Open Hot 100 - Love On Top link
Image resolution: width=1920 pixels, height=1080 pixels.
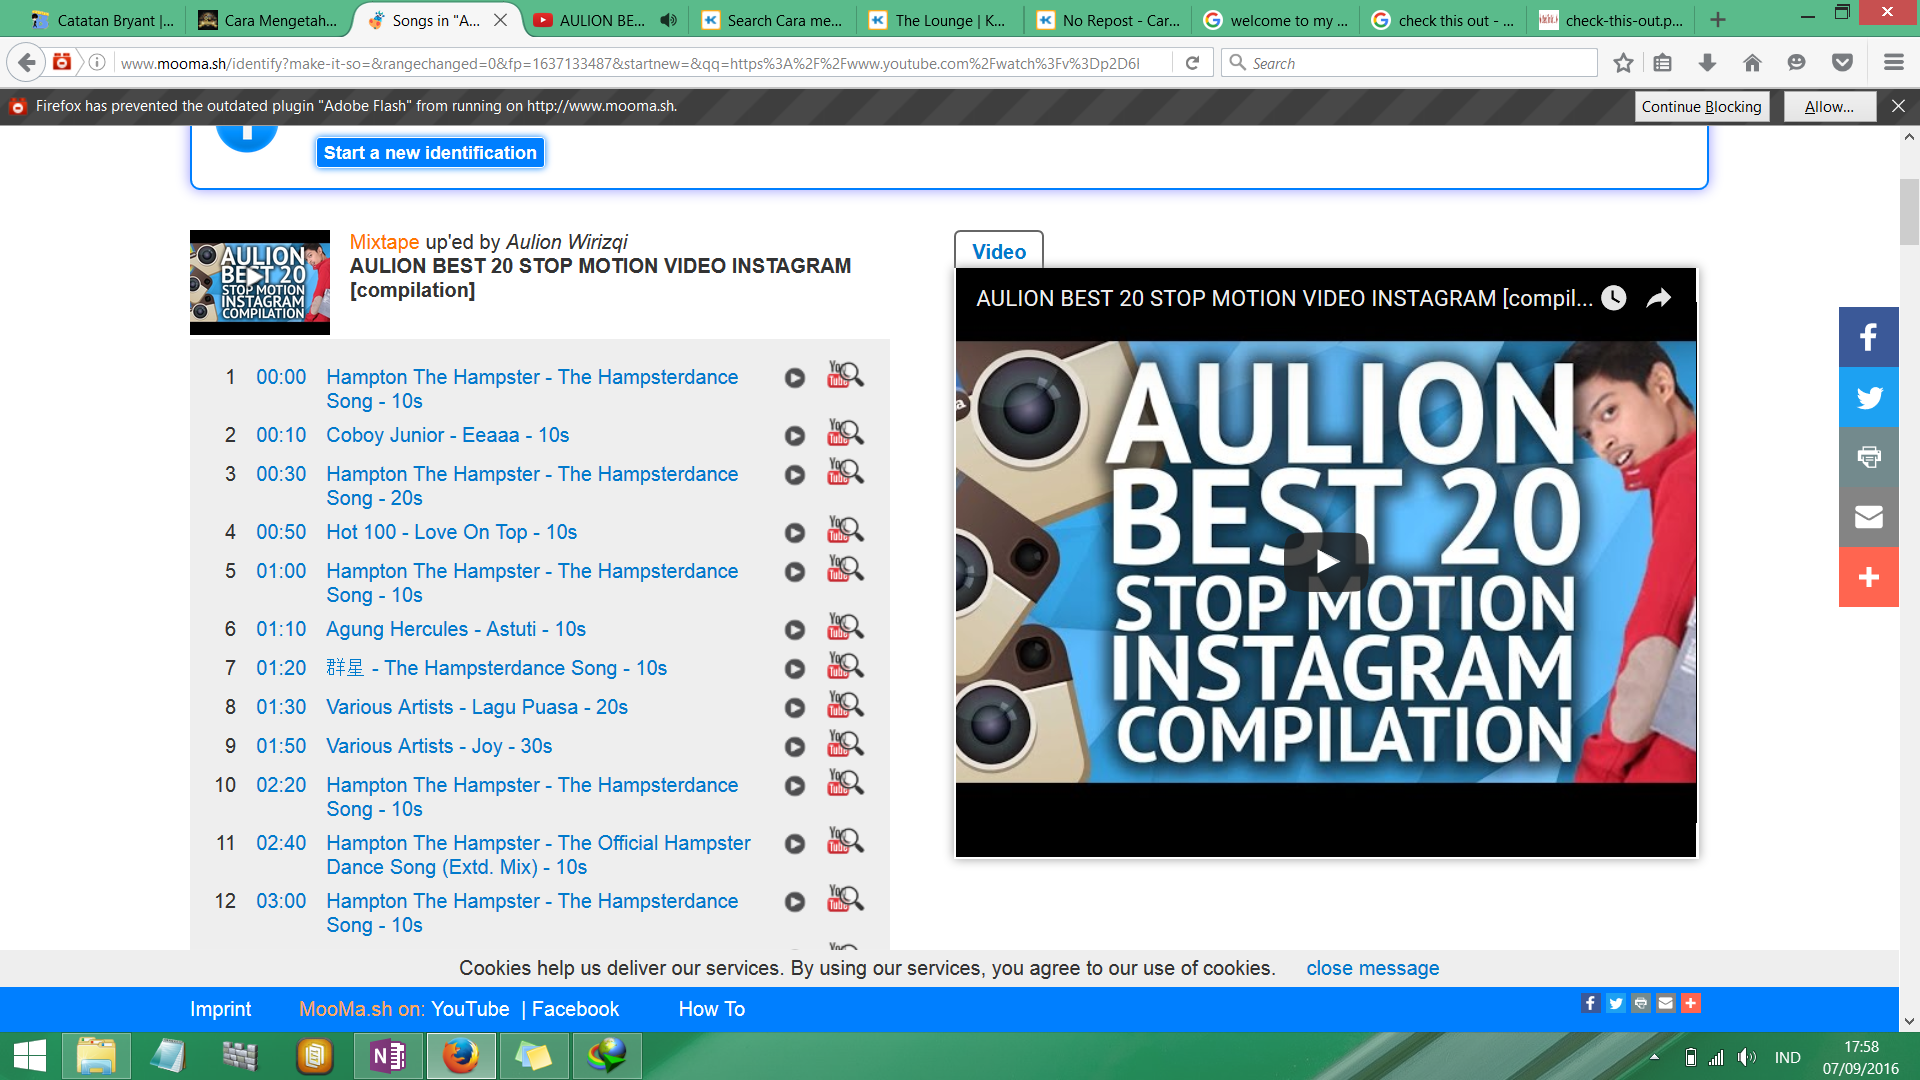point(452,532)
